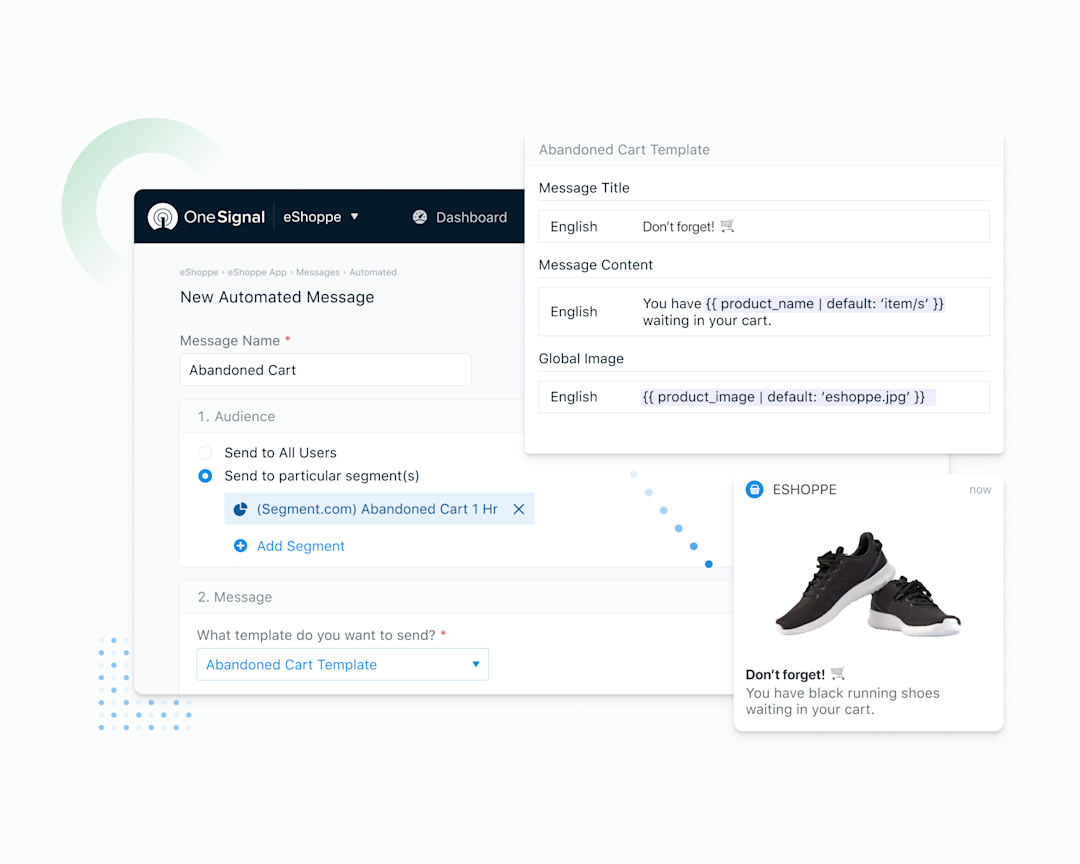Click the OneSignal logo icon
Image resolution: width=1080 pixels, height=864 pixels.
(x=163, y=217)
